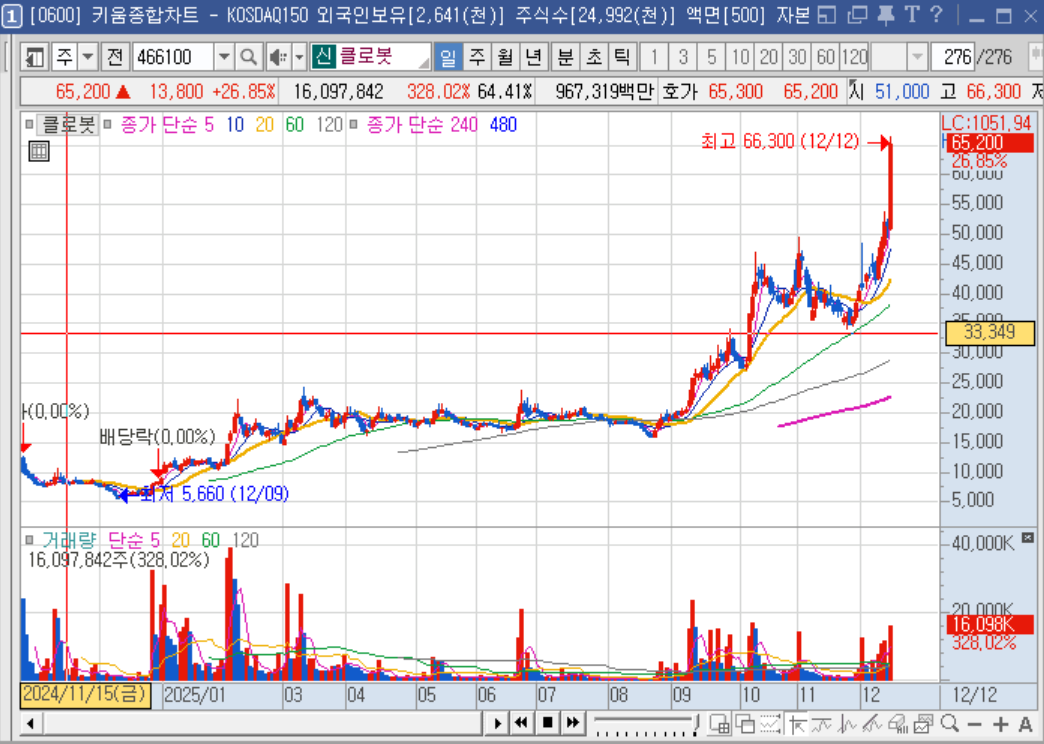The image size is (1044, 744).
Task: Click the dotted range-select chart icon
Action: (x=770, y=723)
